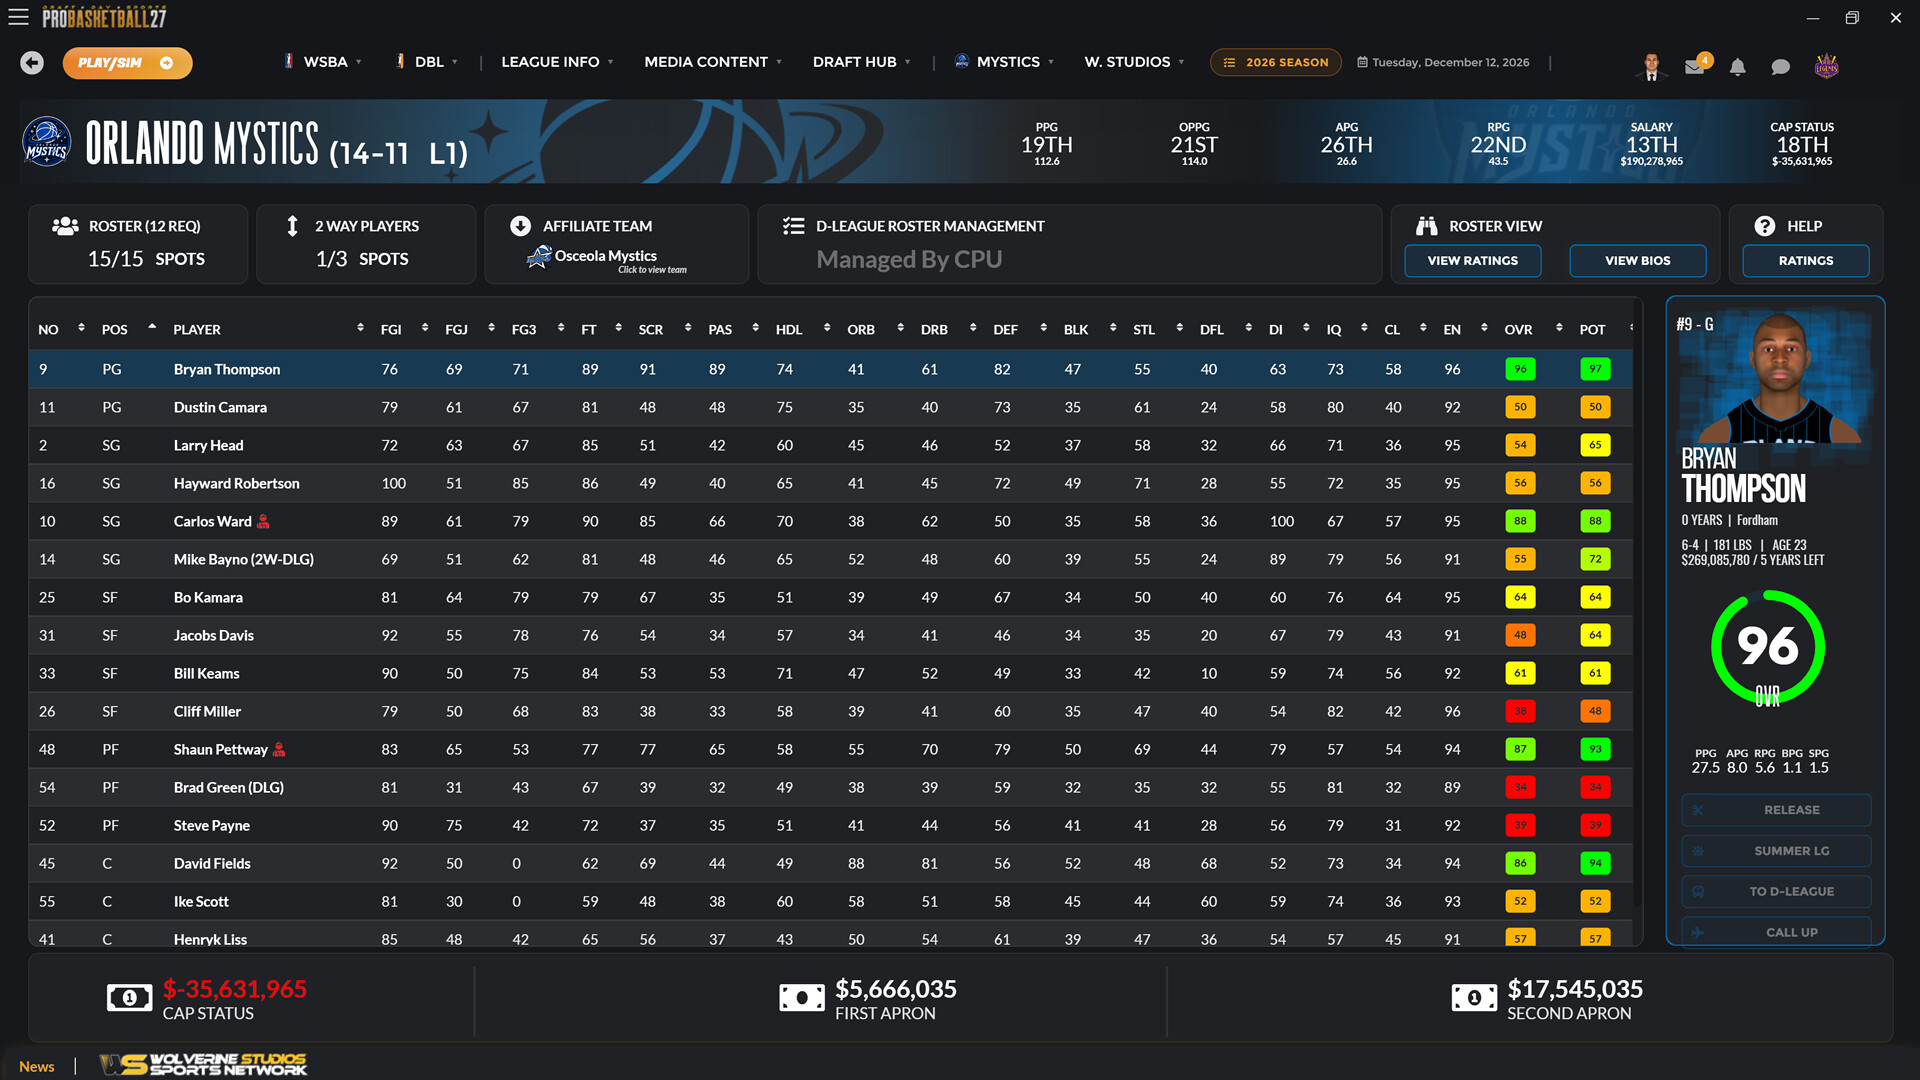Click the Call Up button
The image size is (1920, 1080).
tap(1775, 931)
